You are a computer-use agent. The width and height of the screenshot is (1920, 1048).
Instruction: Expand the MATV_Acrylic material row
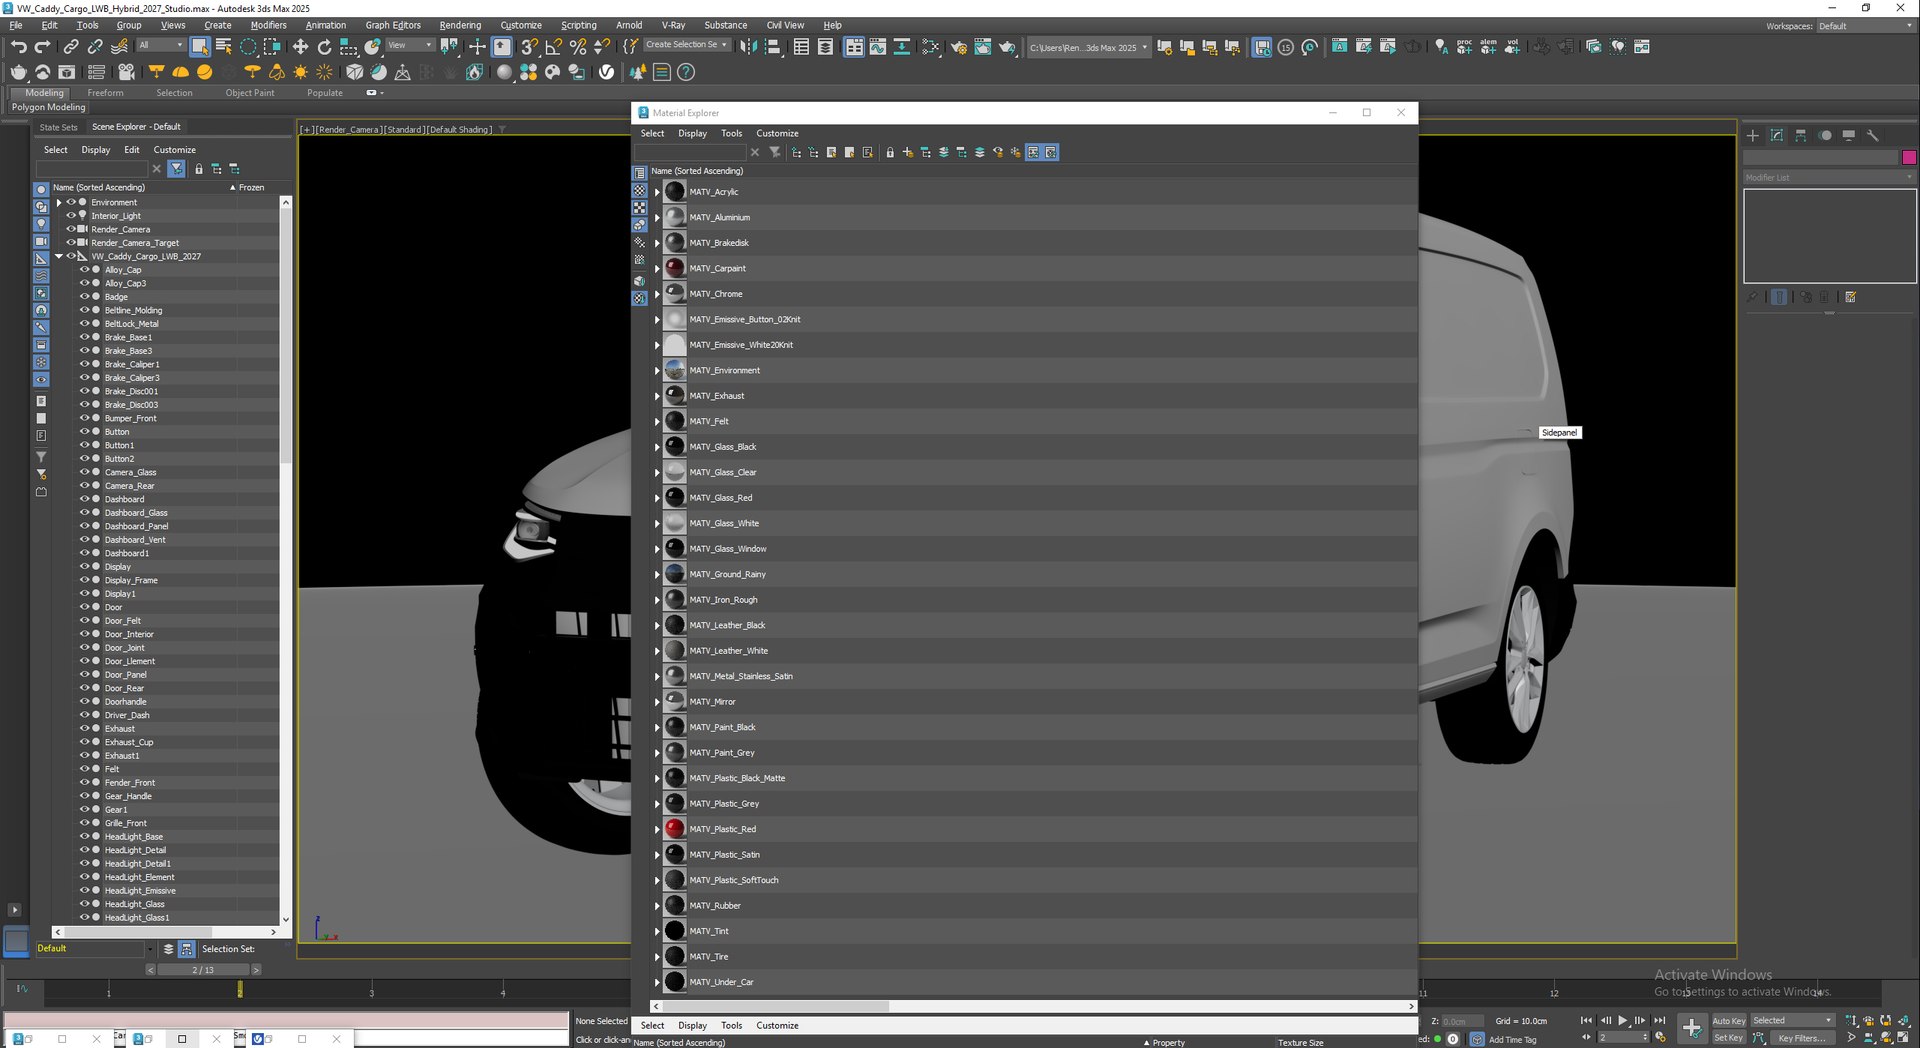[x=657, y=192]
